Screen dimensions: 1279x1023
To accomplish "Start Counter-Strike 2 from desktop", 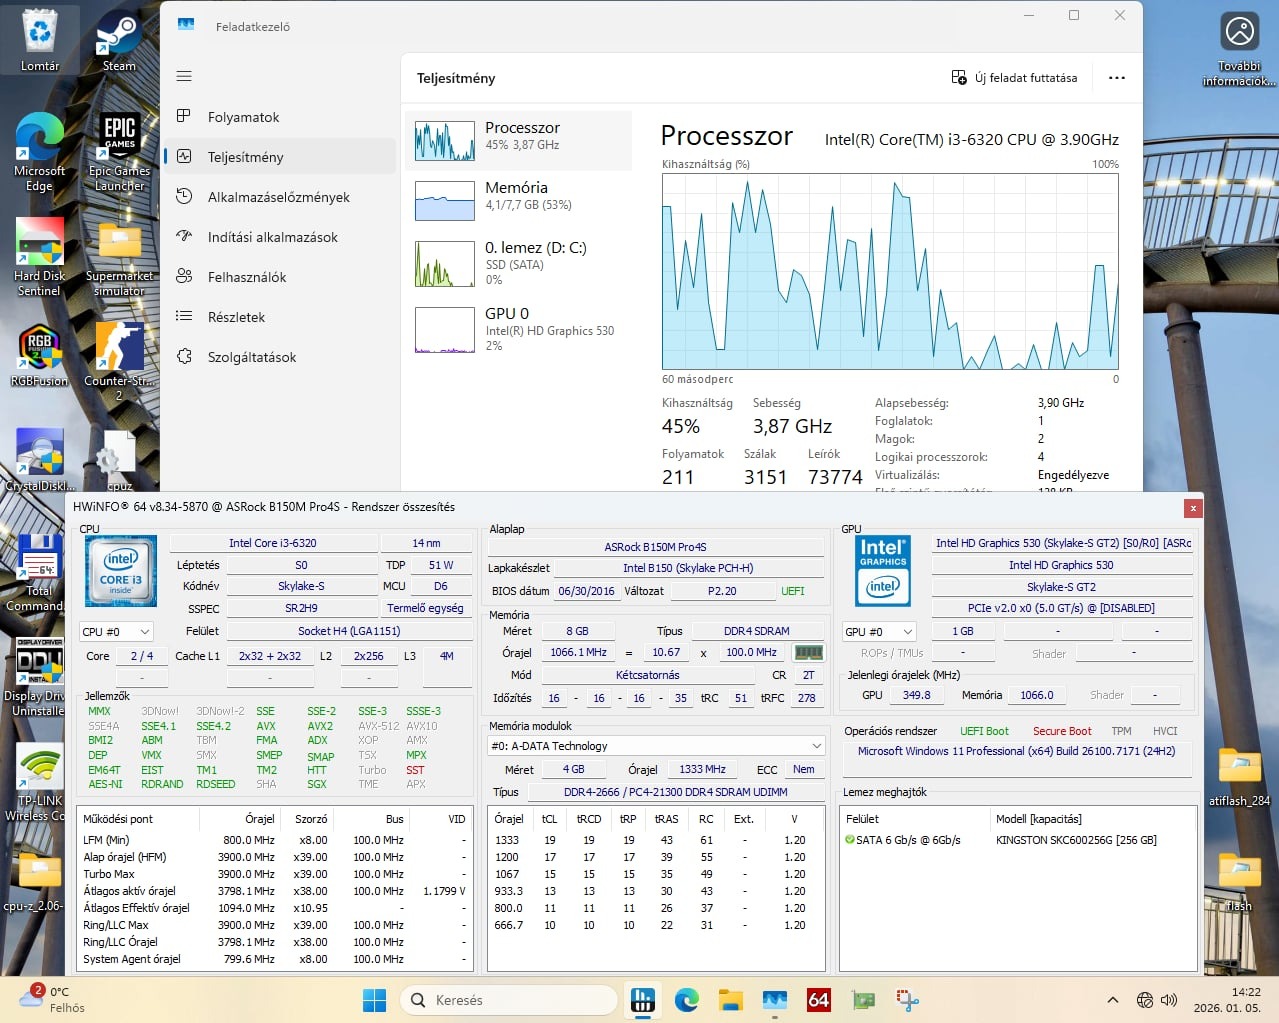I will pyautogui.click(x=119, y=360).
